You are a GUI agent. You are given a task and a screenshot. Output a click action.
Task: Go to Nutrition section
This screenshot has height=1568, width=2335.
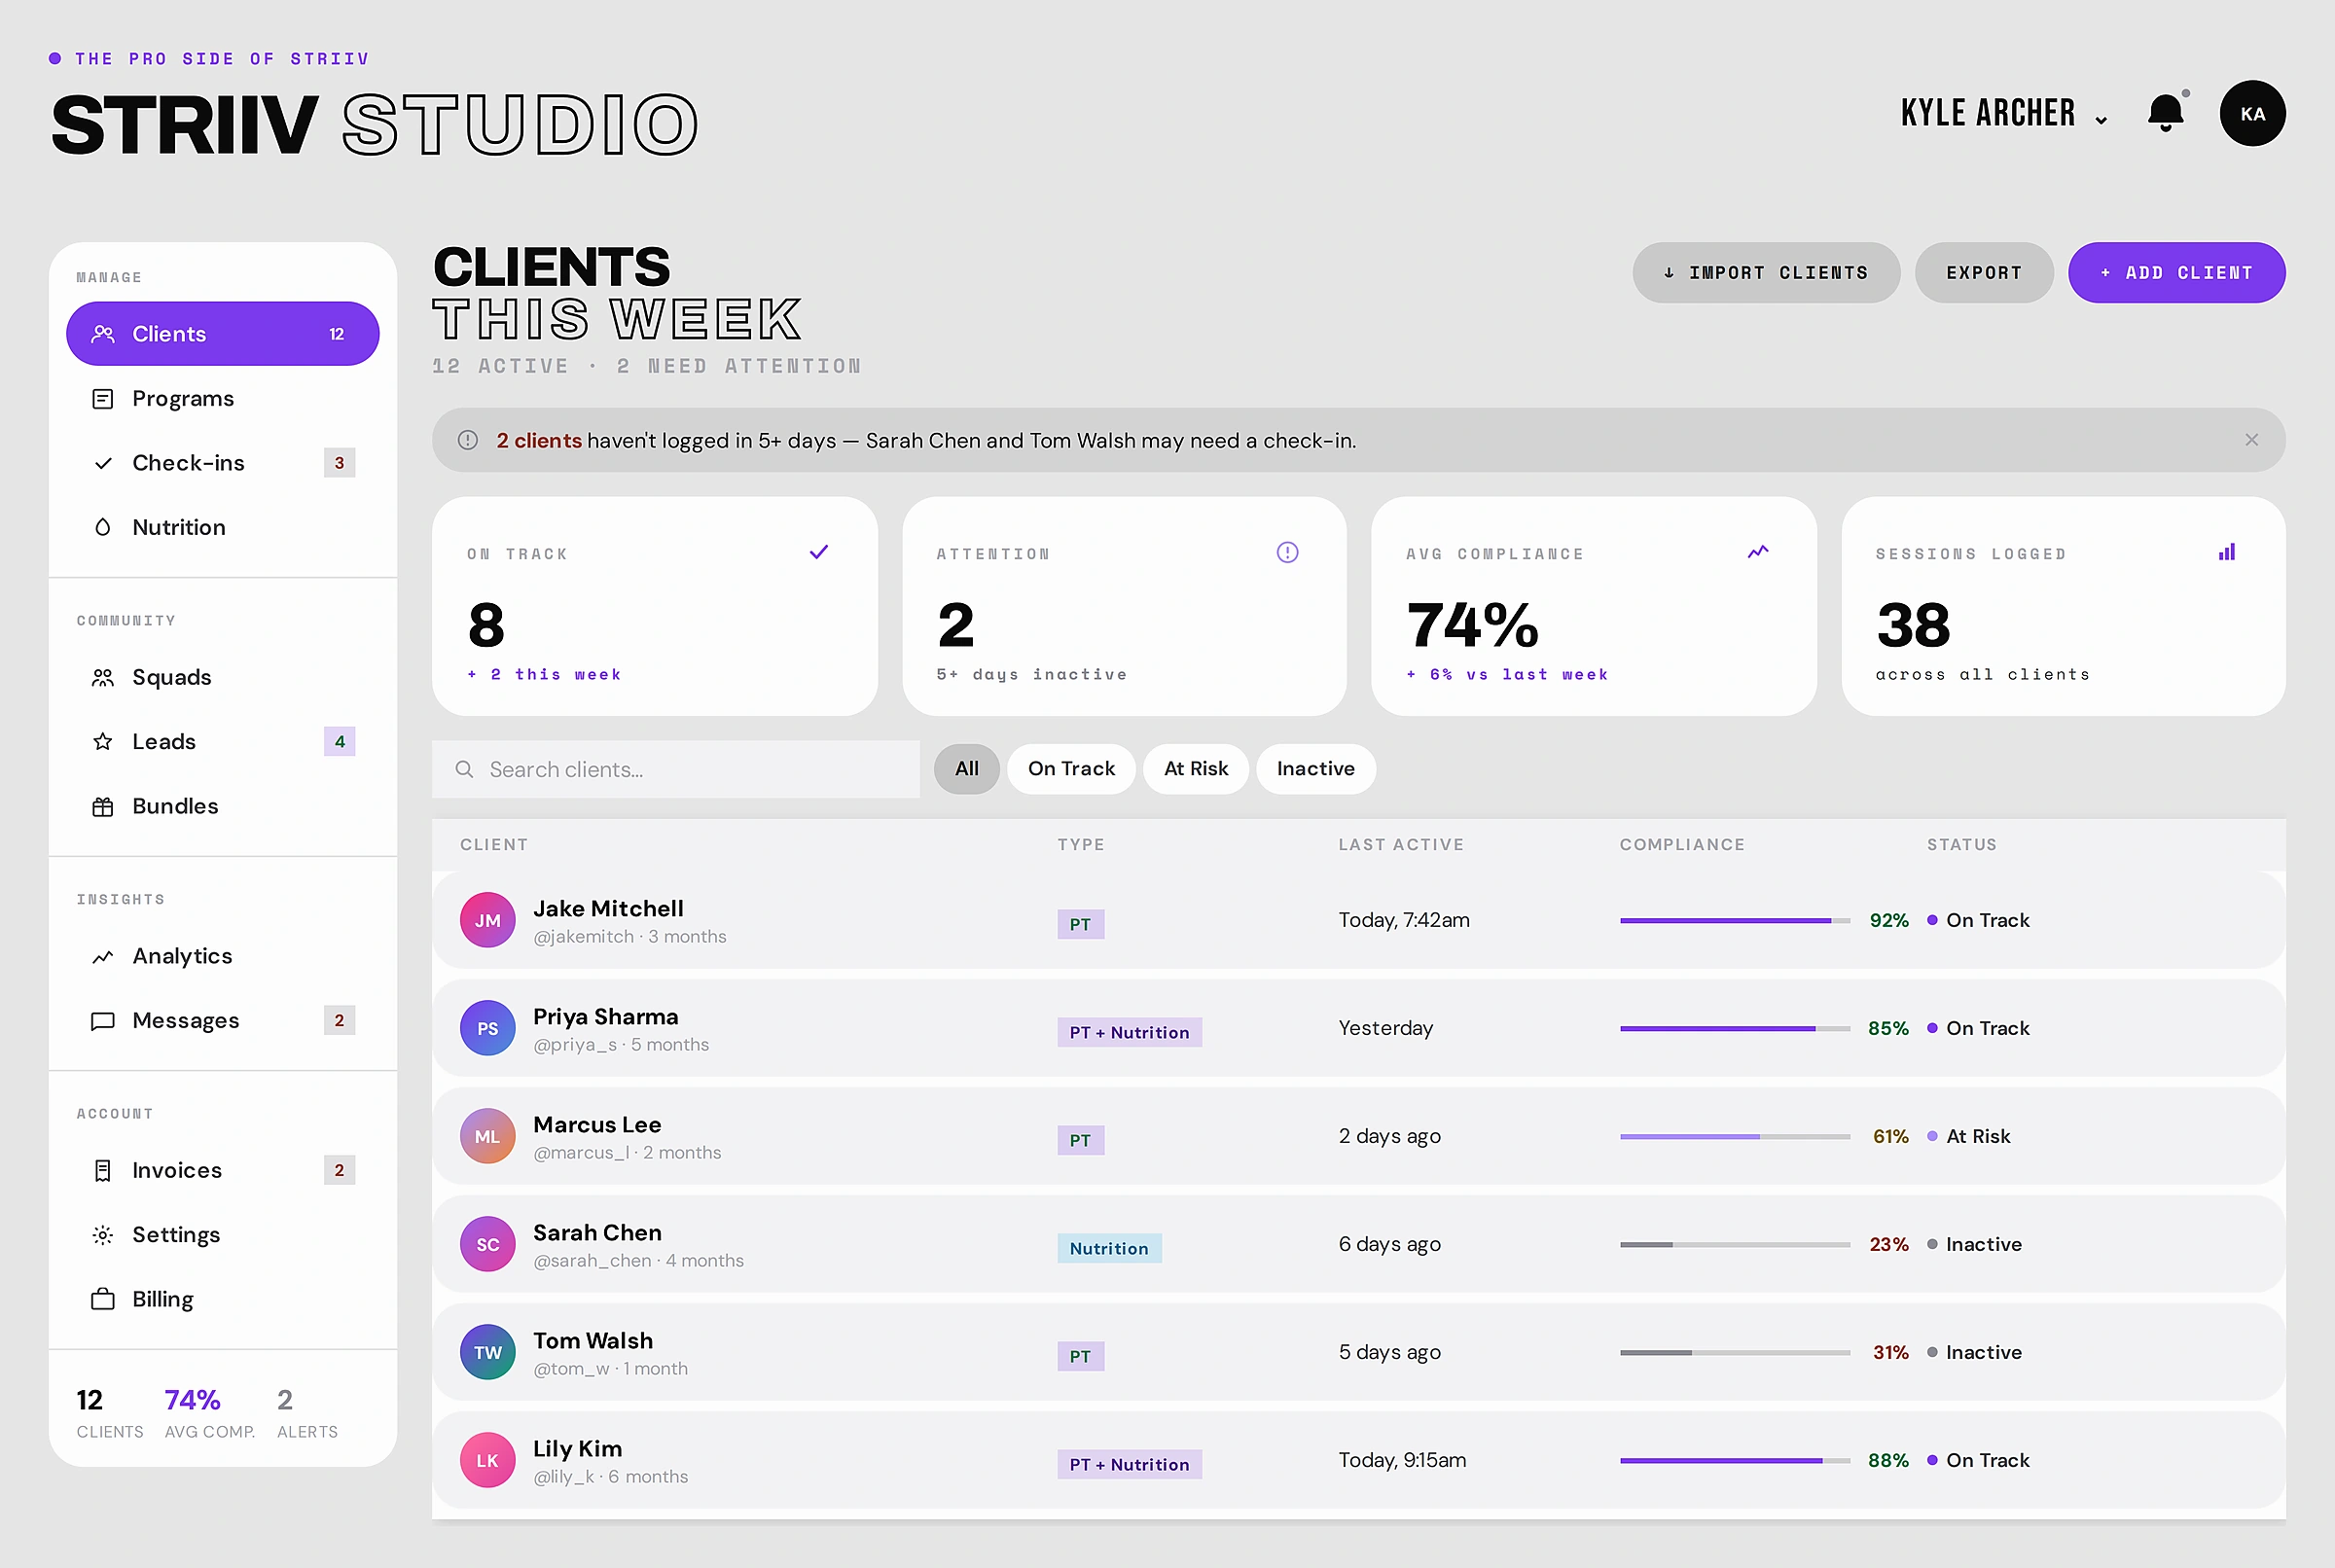pos(223,527)
